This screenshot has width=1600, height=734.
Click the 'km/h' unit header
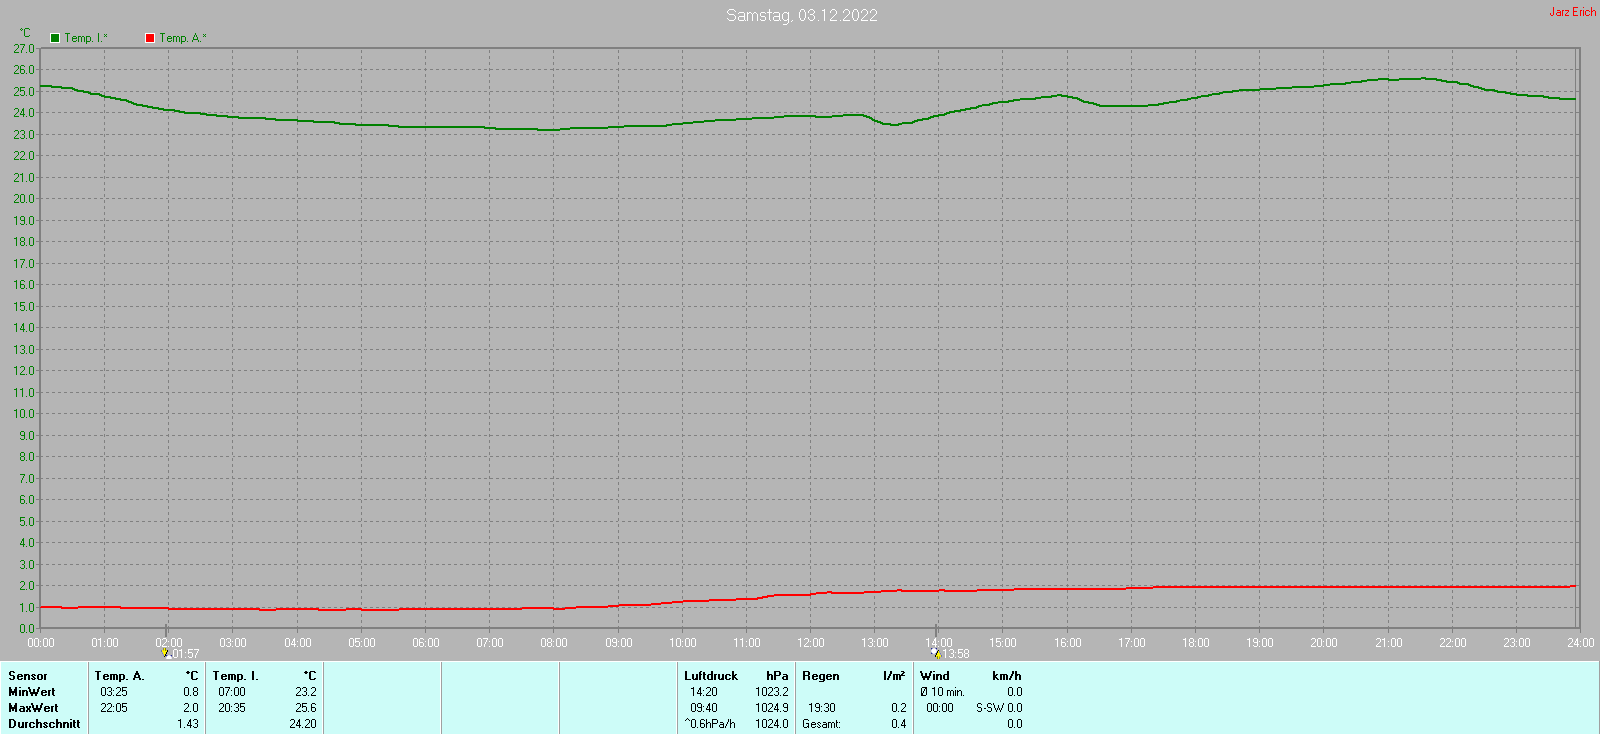[1007, 676]
